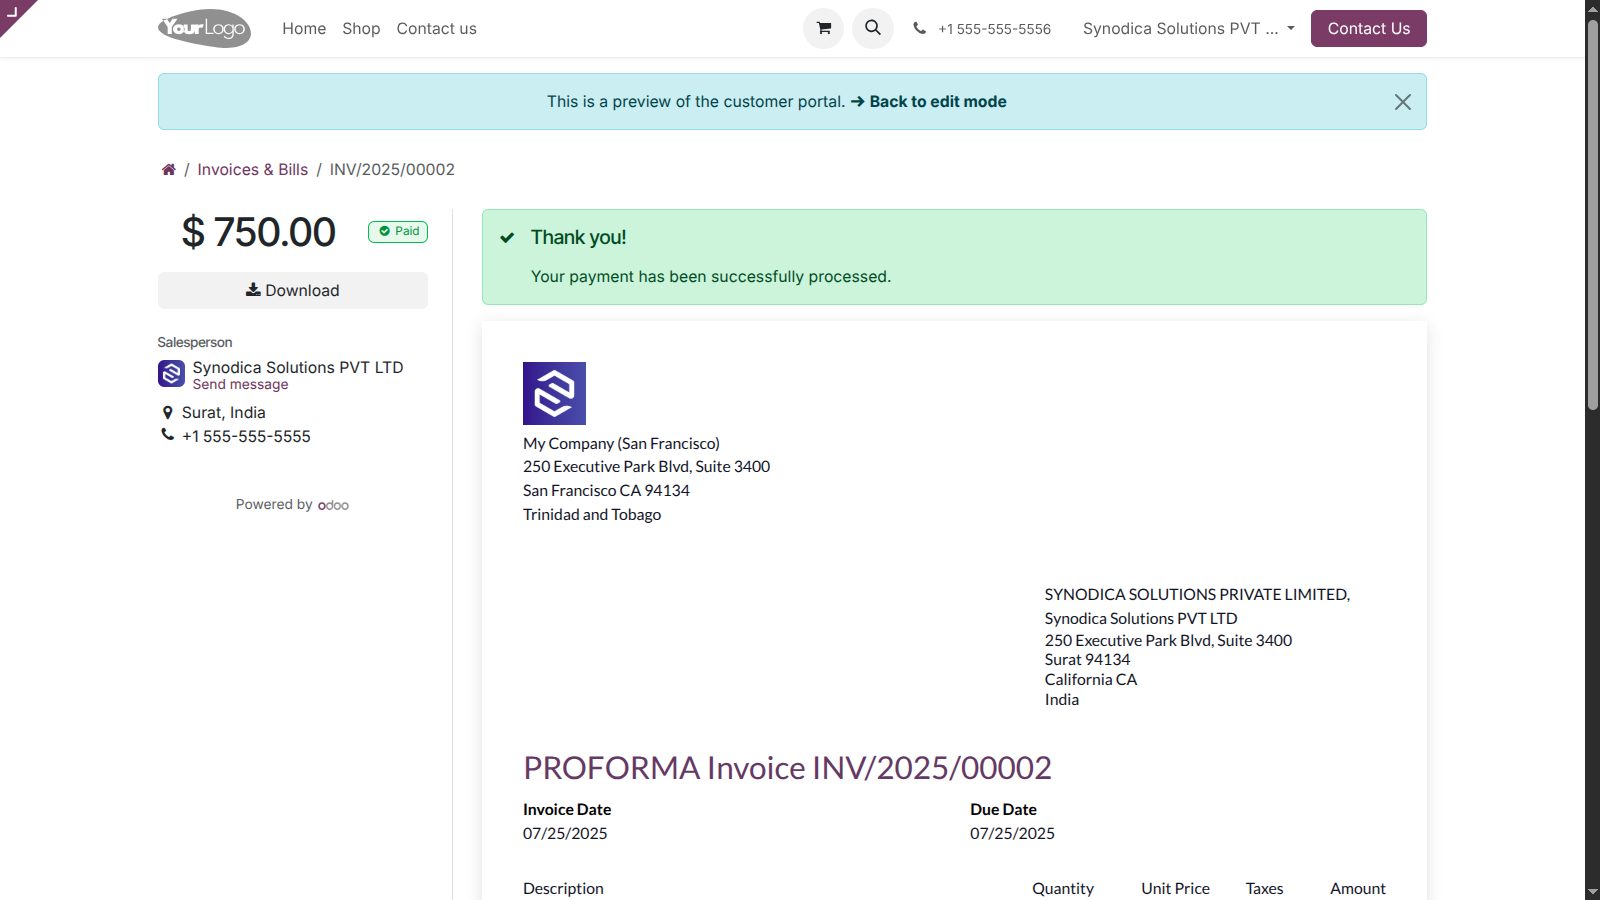Image resolution: width=1600 pixels, height=900 pixels.
Task: Follow the Back to edit mode link
Action: pos(928,102)
